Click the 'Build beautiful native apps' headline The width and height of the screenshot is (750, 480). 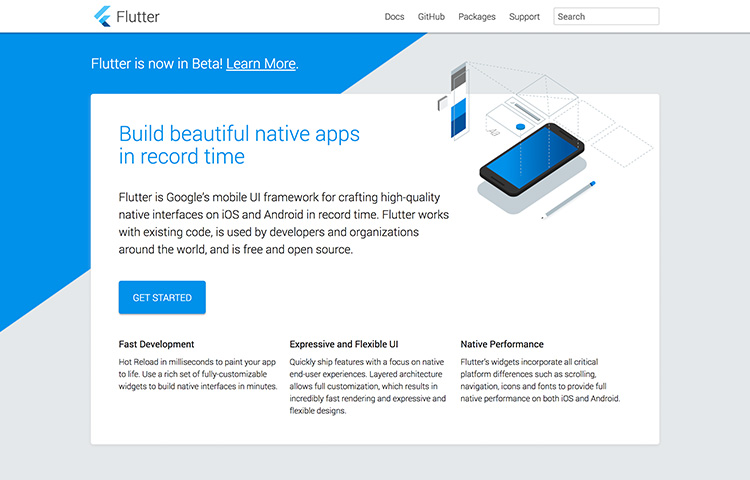[x=239, y=134]
